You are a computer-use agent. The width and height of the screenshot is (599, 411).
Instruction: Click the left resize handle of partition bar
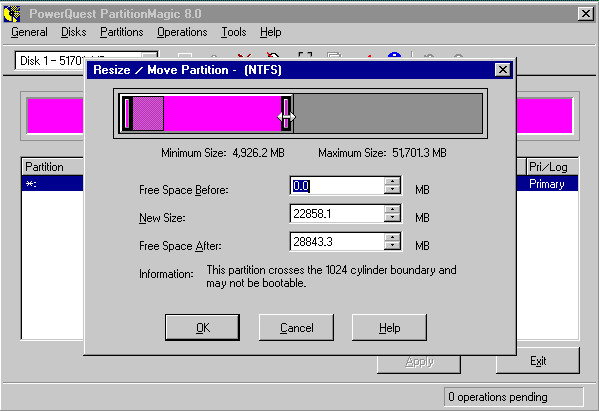pyautogui.click(x=127, y=113)
